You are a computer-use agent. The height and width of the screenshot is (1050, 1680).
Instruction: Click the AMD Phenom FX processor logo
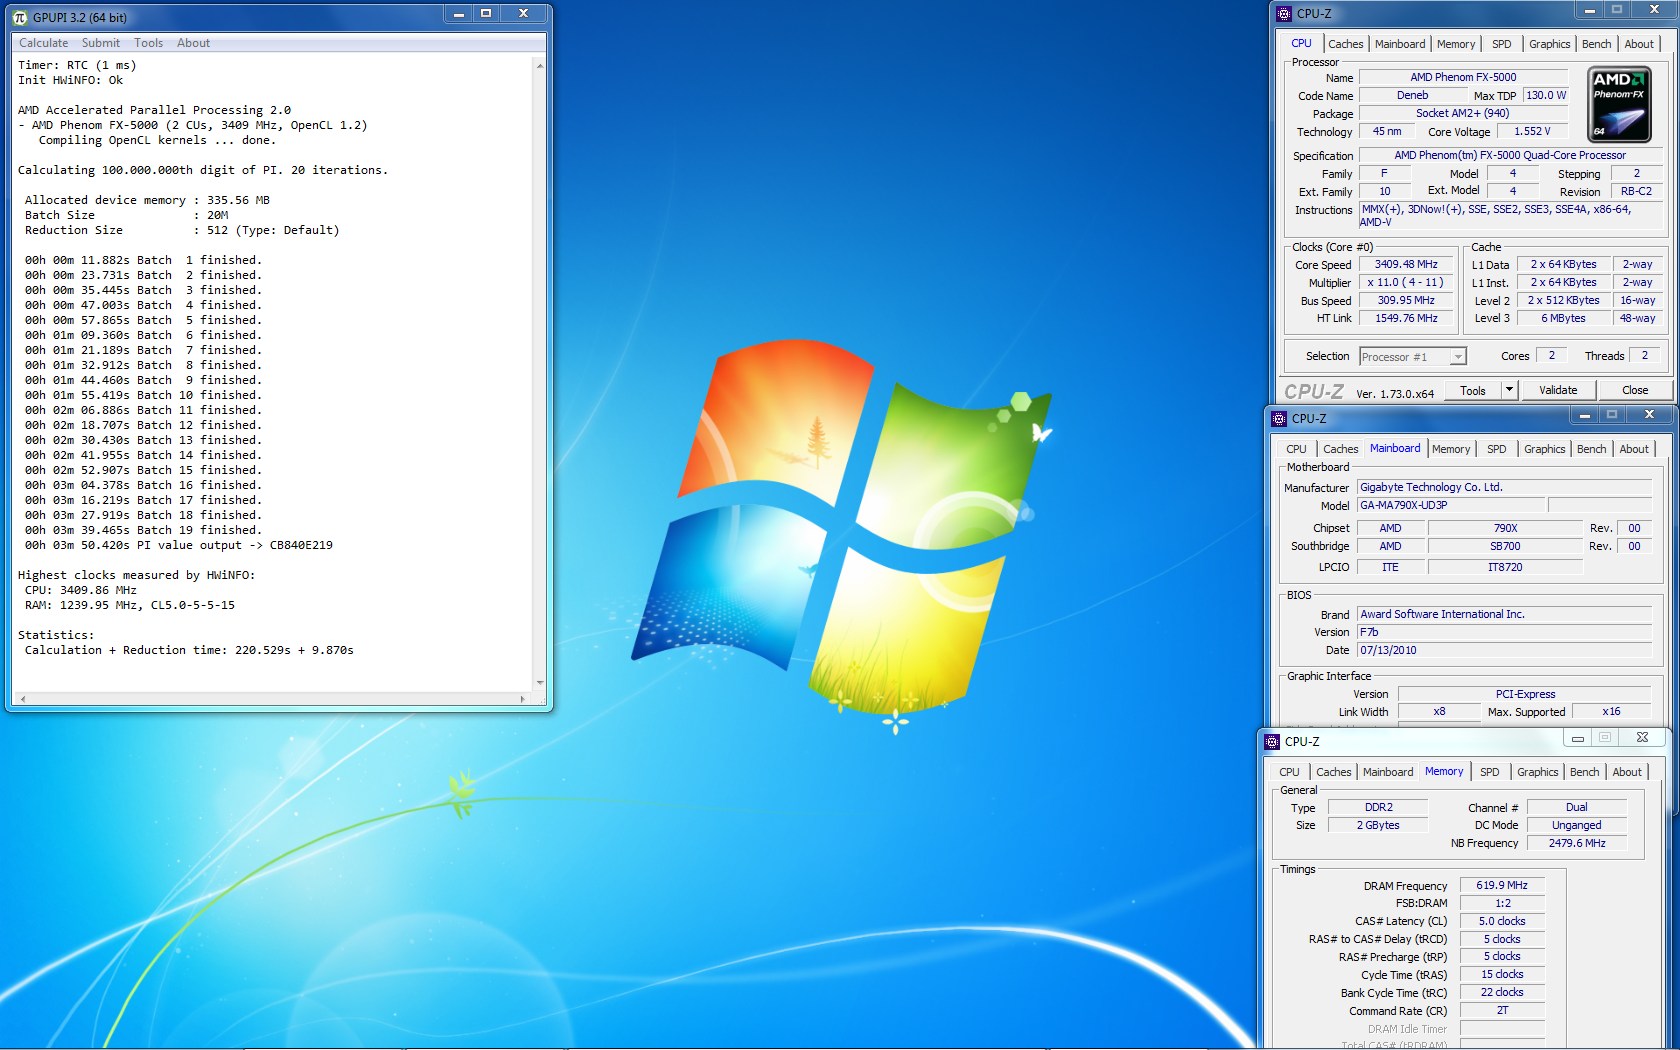tap(1619, 104)
